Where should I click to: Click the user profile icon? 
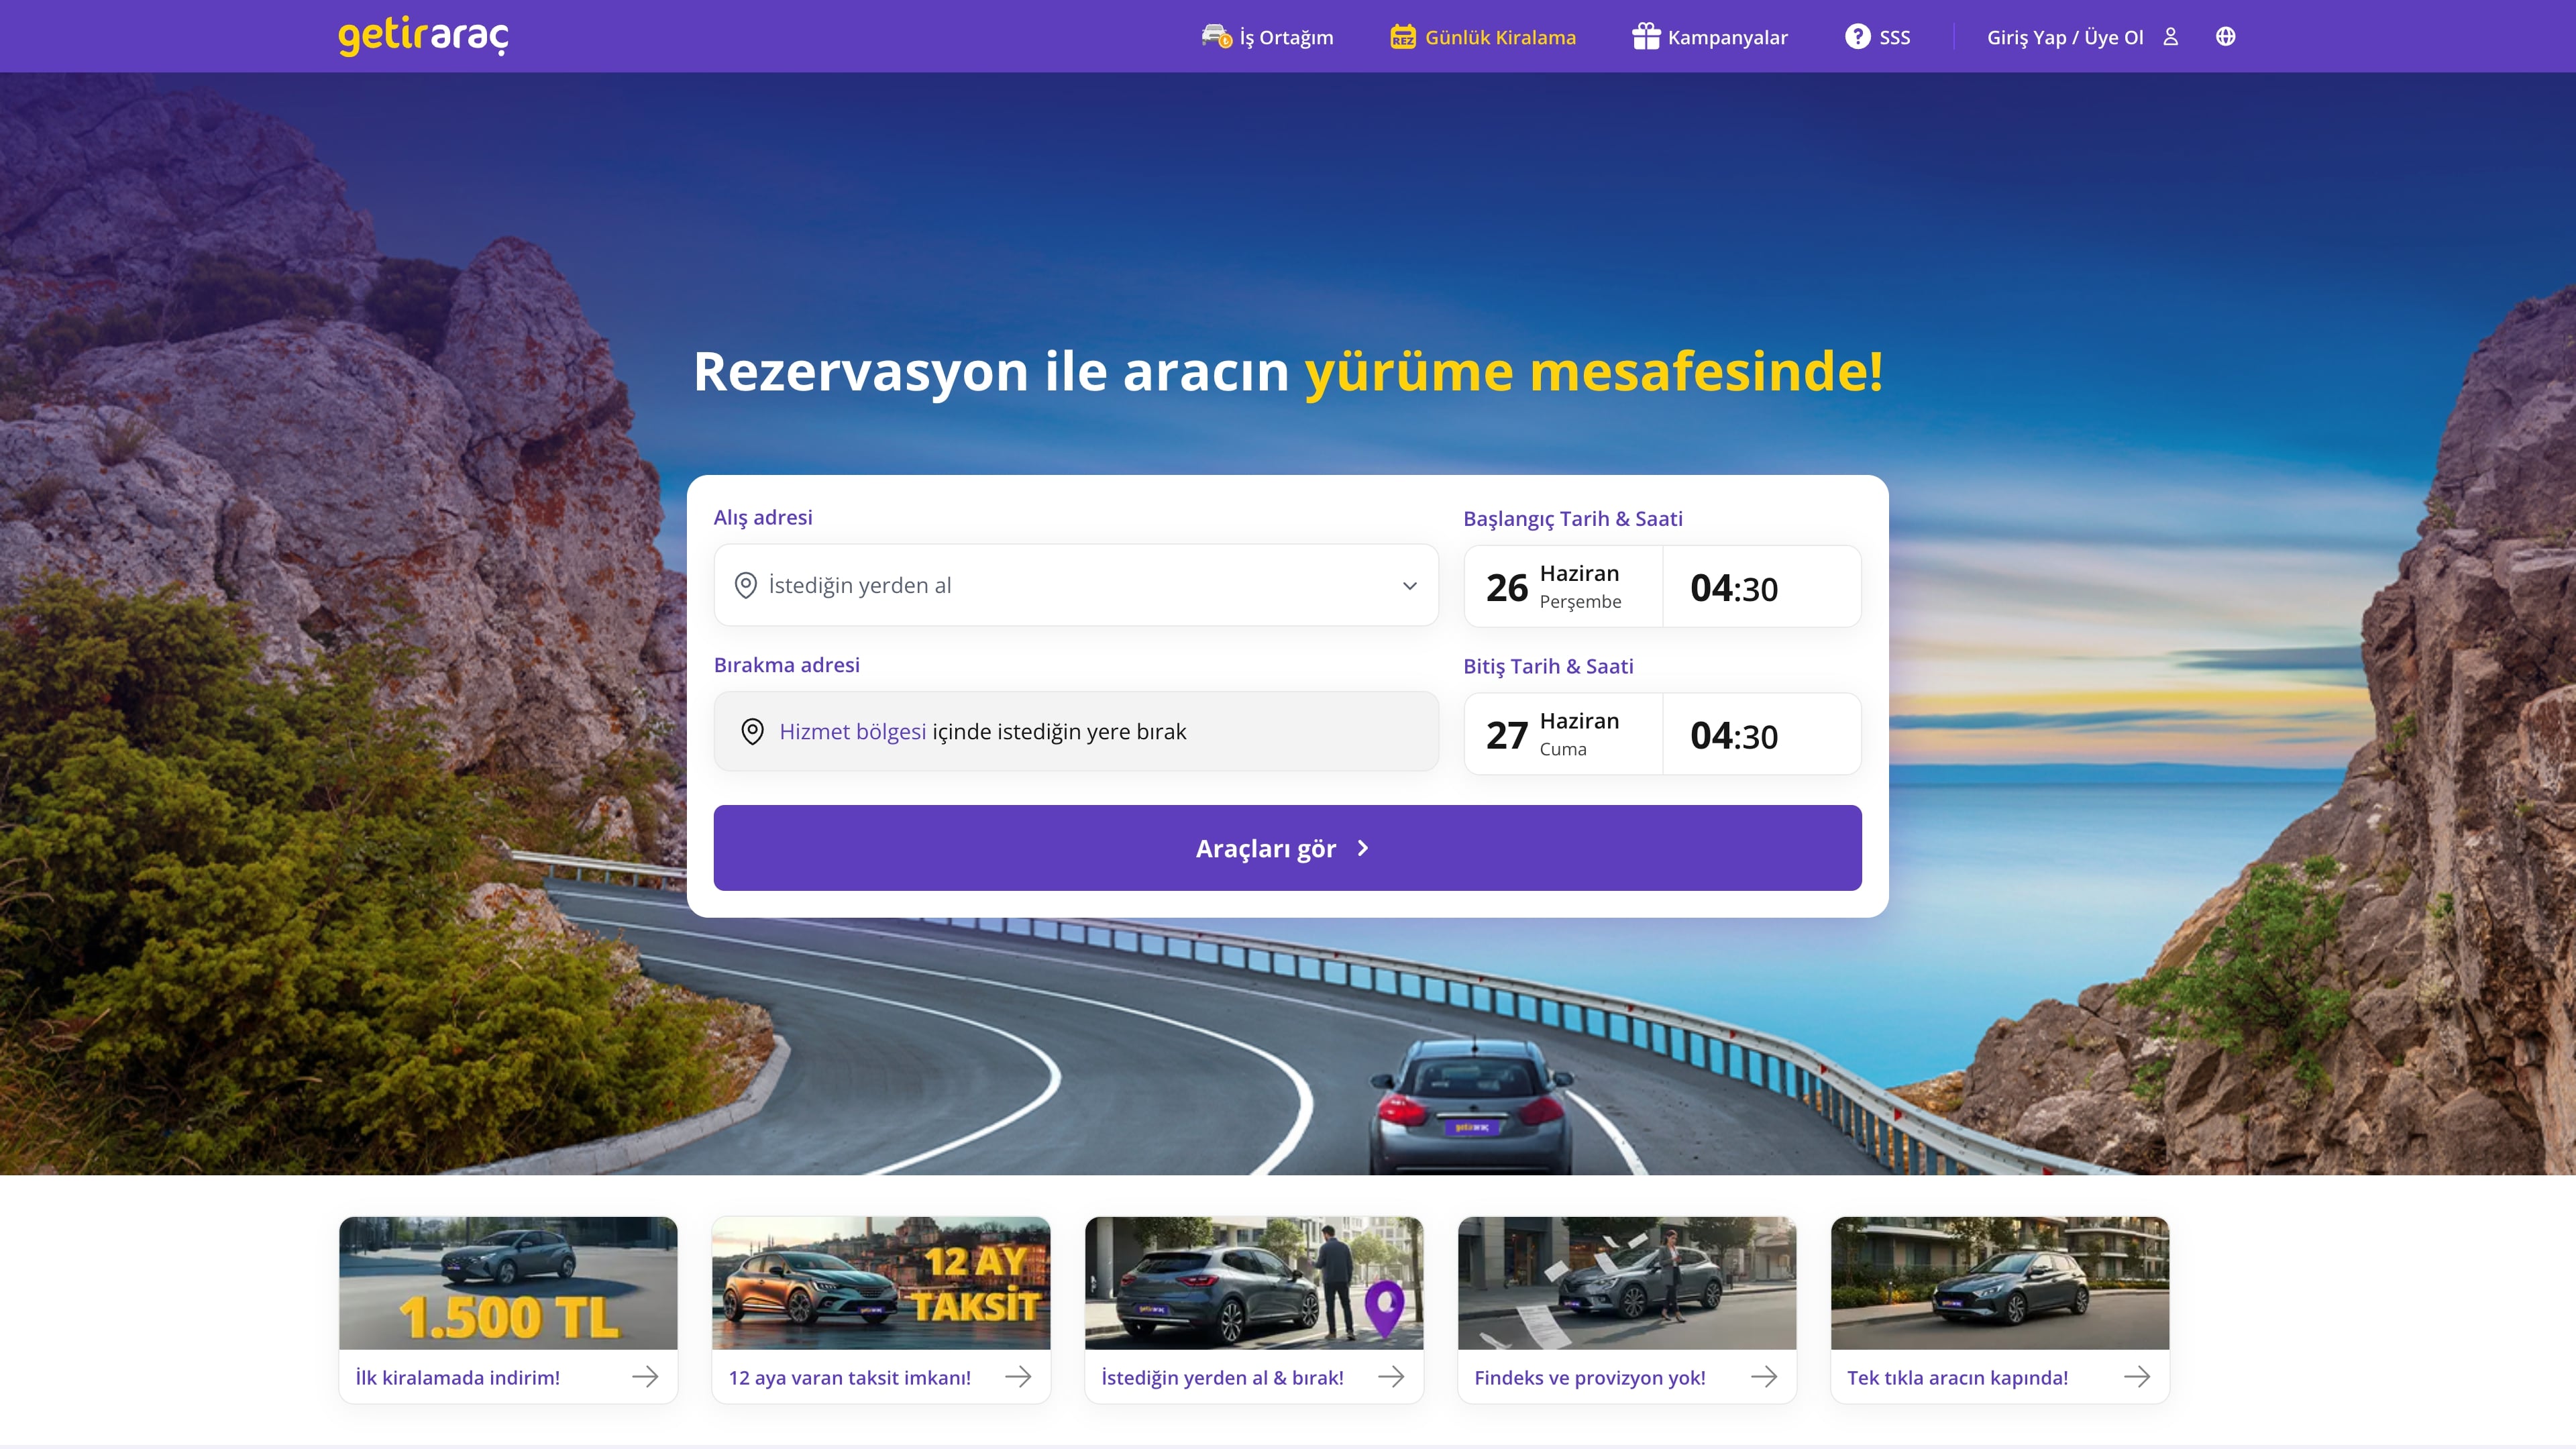coord(2170,36)
